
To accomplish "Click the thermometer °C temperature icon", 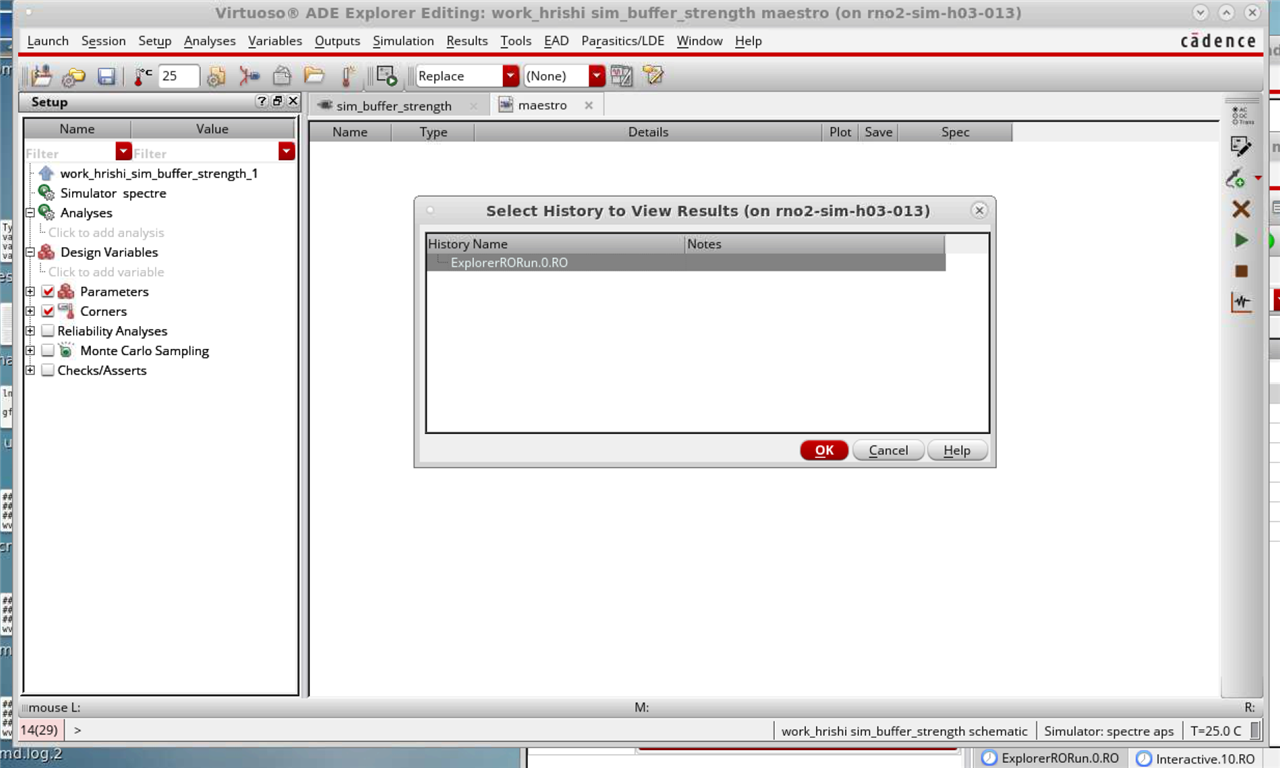I will 143,76.
